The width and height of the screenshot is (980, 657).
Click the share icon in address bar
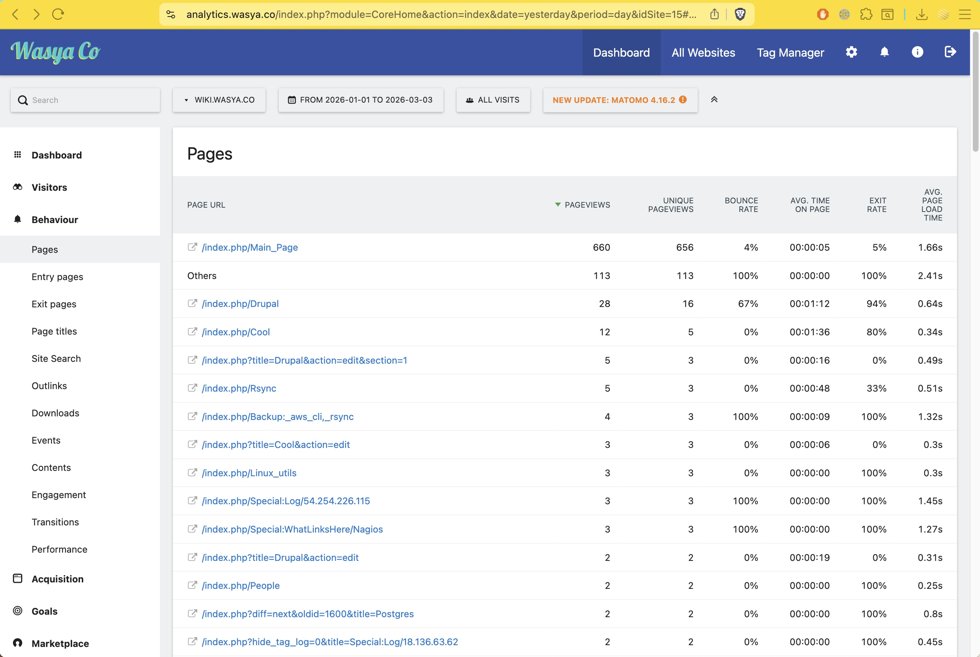pos(715,14)
